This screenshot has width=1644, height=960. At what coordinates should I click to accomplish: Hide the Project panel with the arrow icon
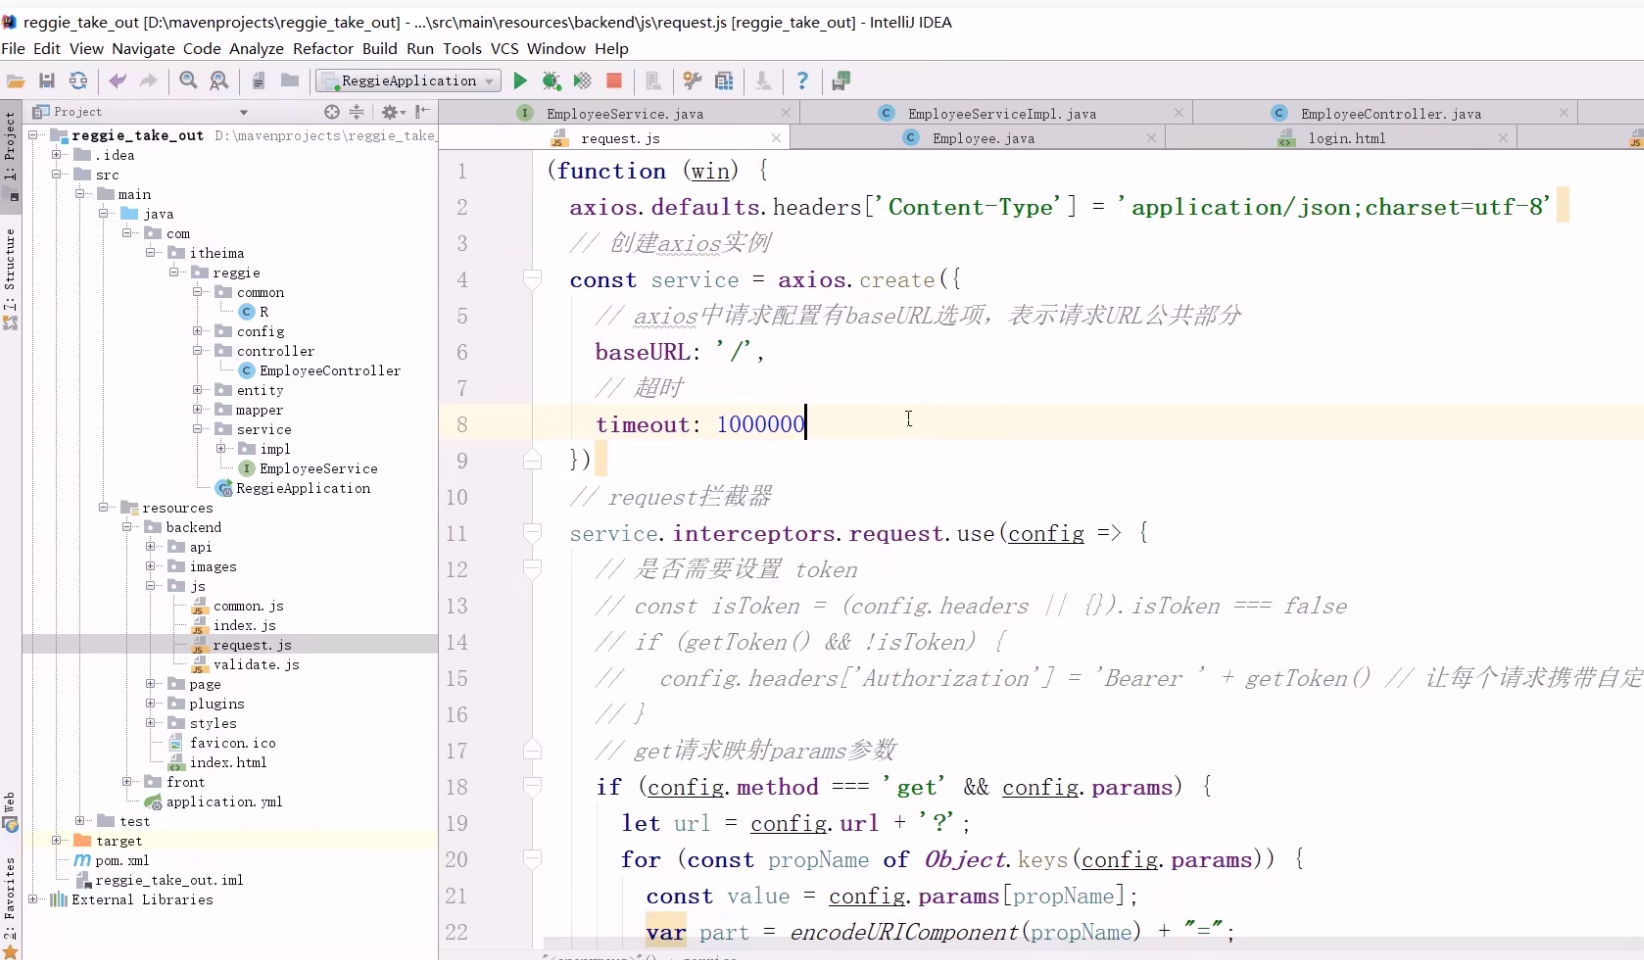tap(423, 112)
